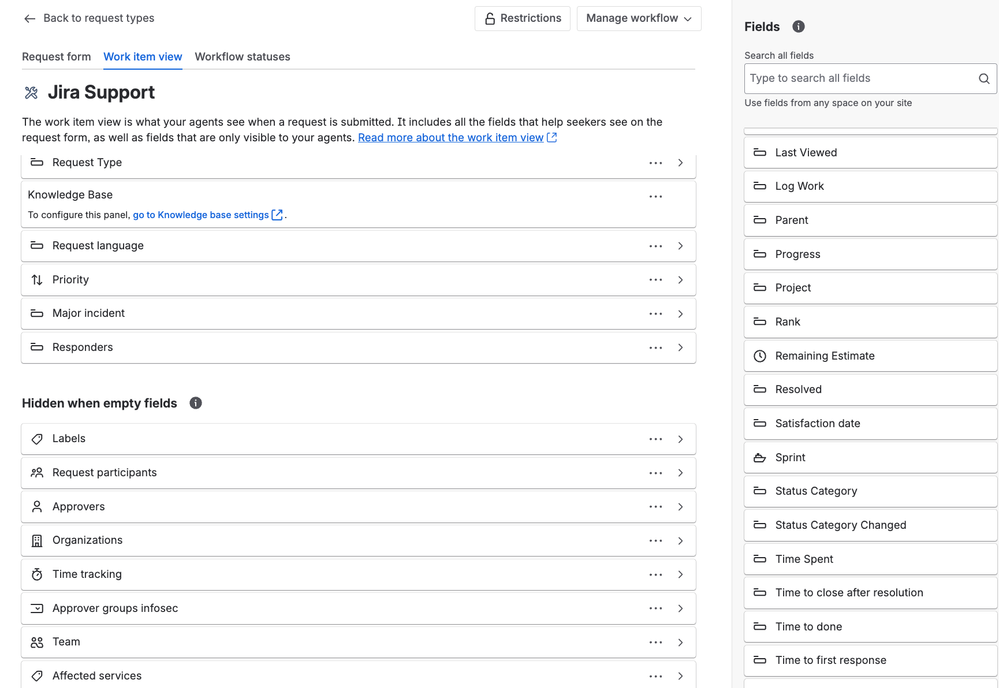This screenshot has height=688, width=999.
Task: Open the ellipsis menu on Major incident row
Action: pyautogui.click(x=656, y=314)
